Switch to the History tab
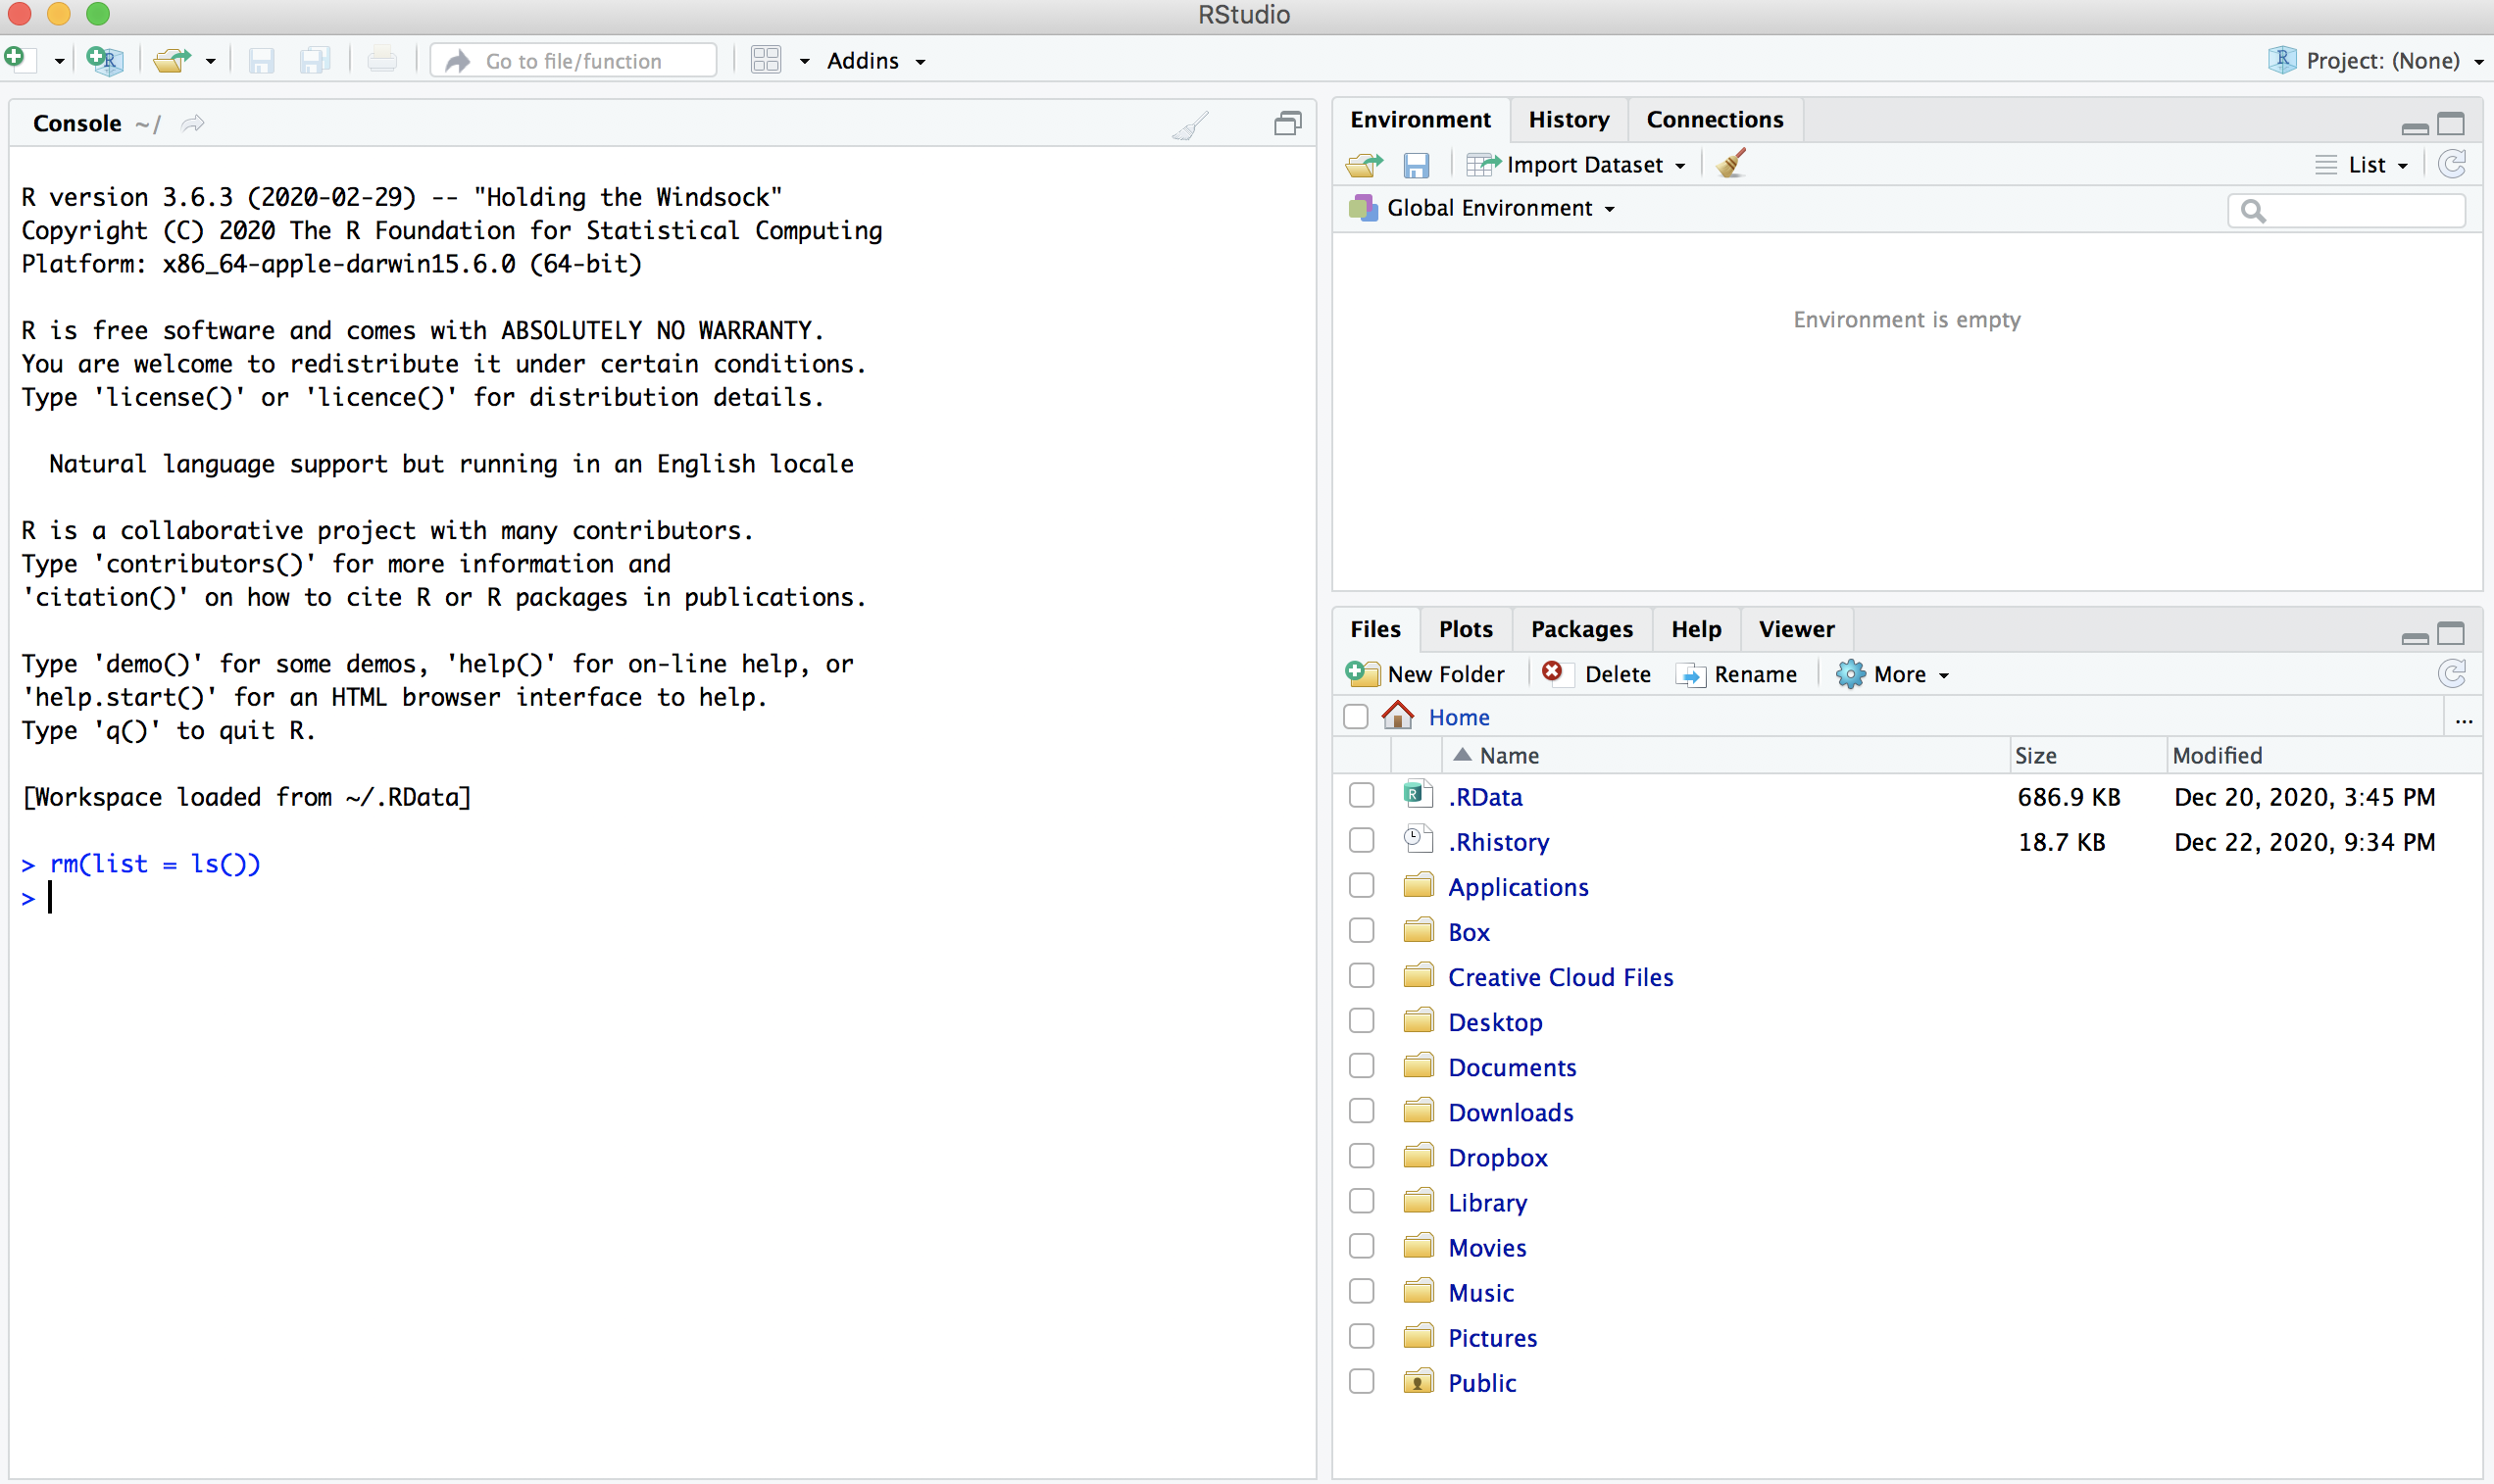Screen dimensions: 2494x1484 [1568, 120]
